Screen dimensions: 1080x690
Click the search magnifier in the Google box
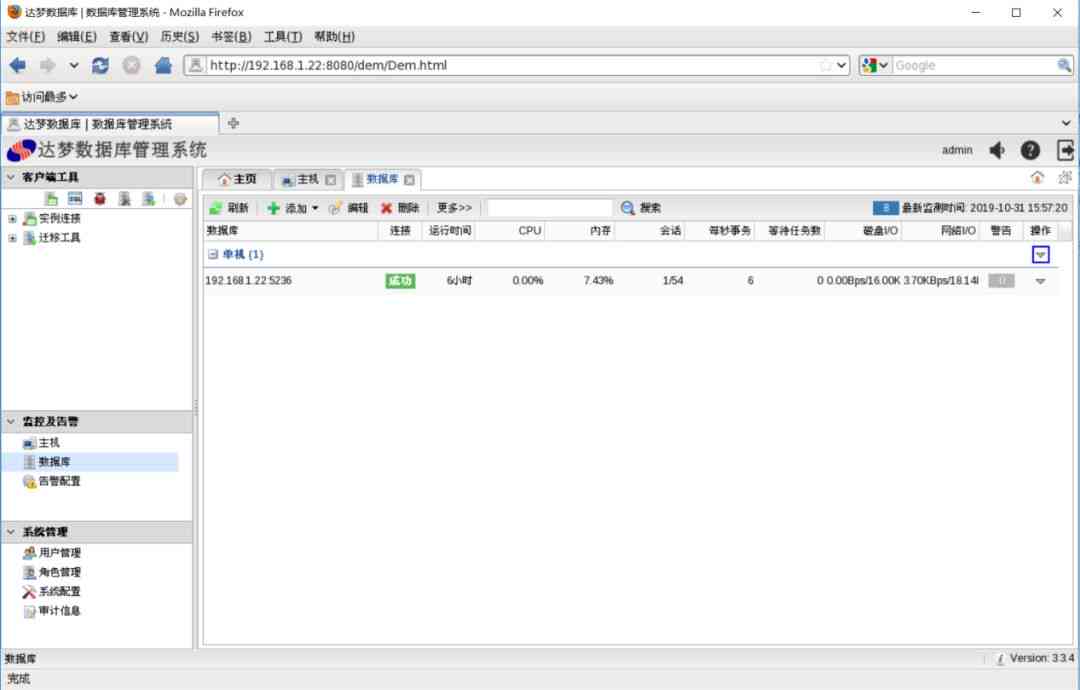[1064, 65]
